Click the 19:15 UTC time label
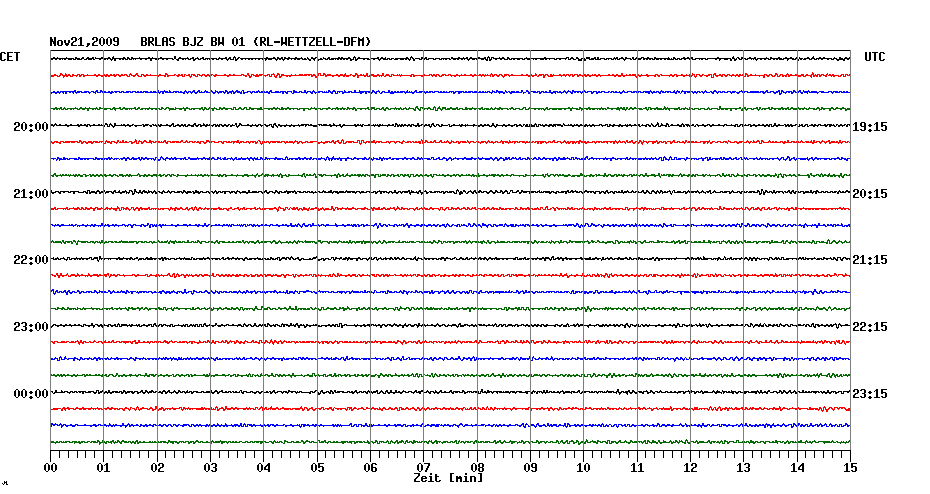 [869, 127]
